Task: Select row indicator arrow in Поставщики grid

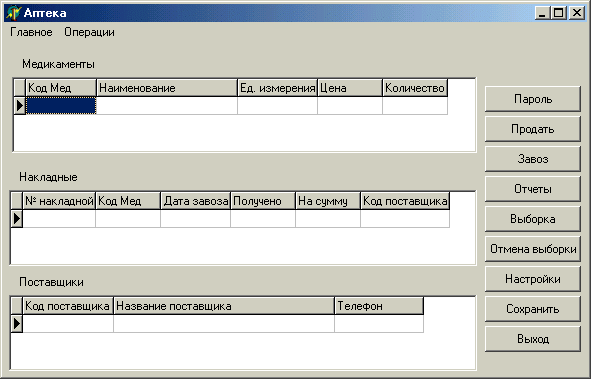Action: [17, 324]
